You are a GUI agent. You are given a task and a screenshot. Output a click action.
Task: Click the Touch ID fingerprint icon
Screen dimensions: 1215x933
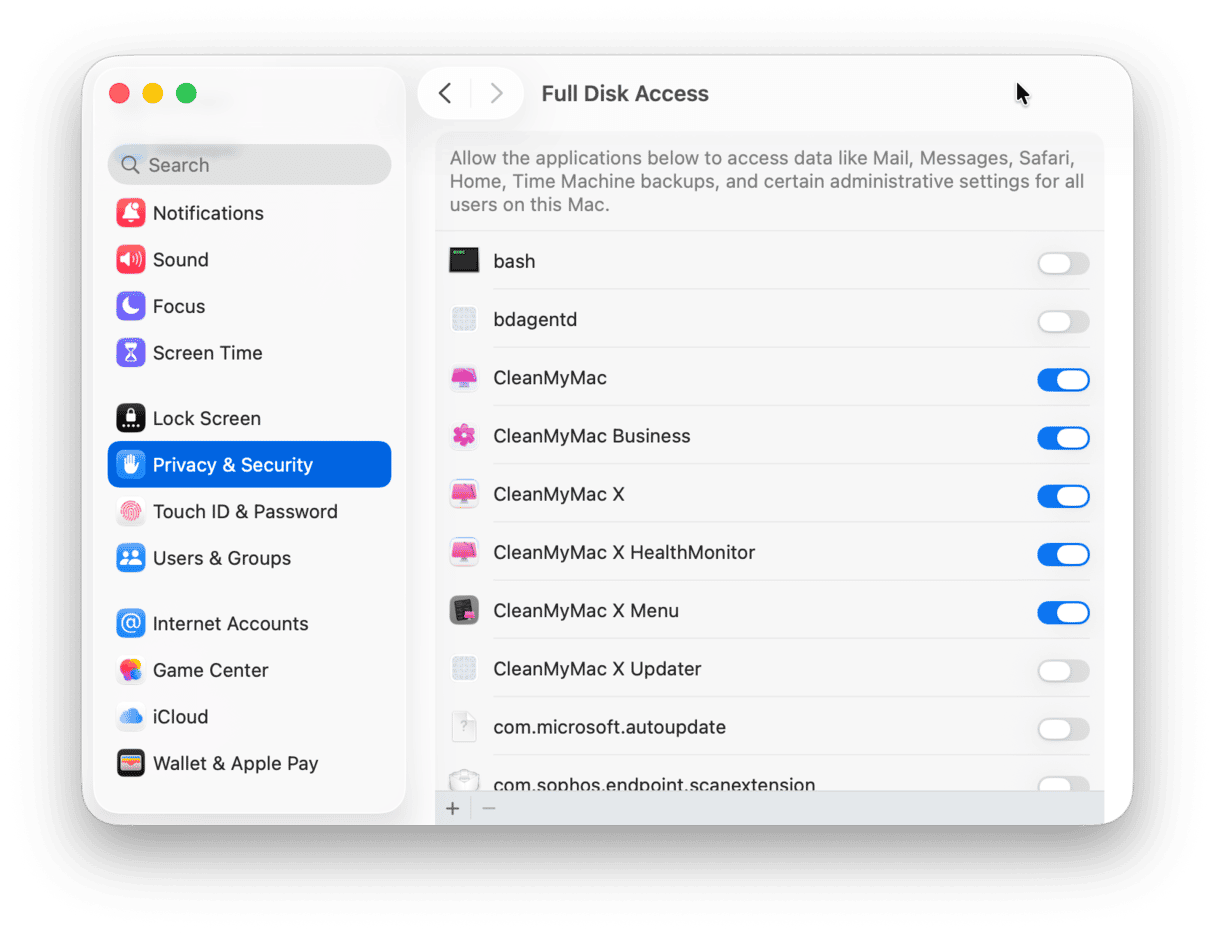point(131,511)
